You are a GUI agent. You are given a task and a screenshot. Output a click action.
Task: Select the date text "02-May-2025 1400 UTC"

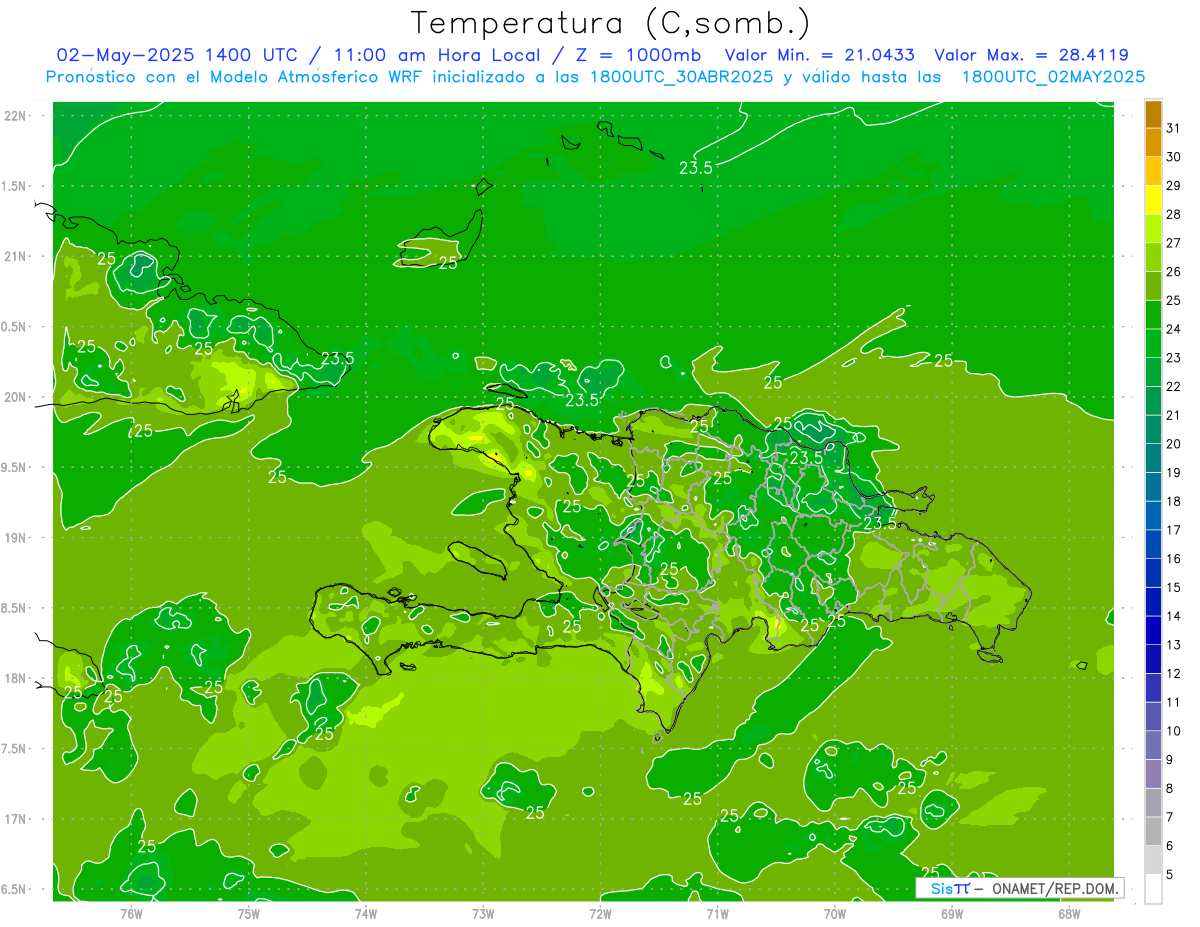coord(176,55)
